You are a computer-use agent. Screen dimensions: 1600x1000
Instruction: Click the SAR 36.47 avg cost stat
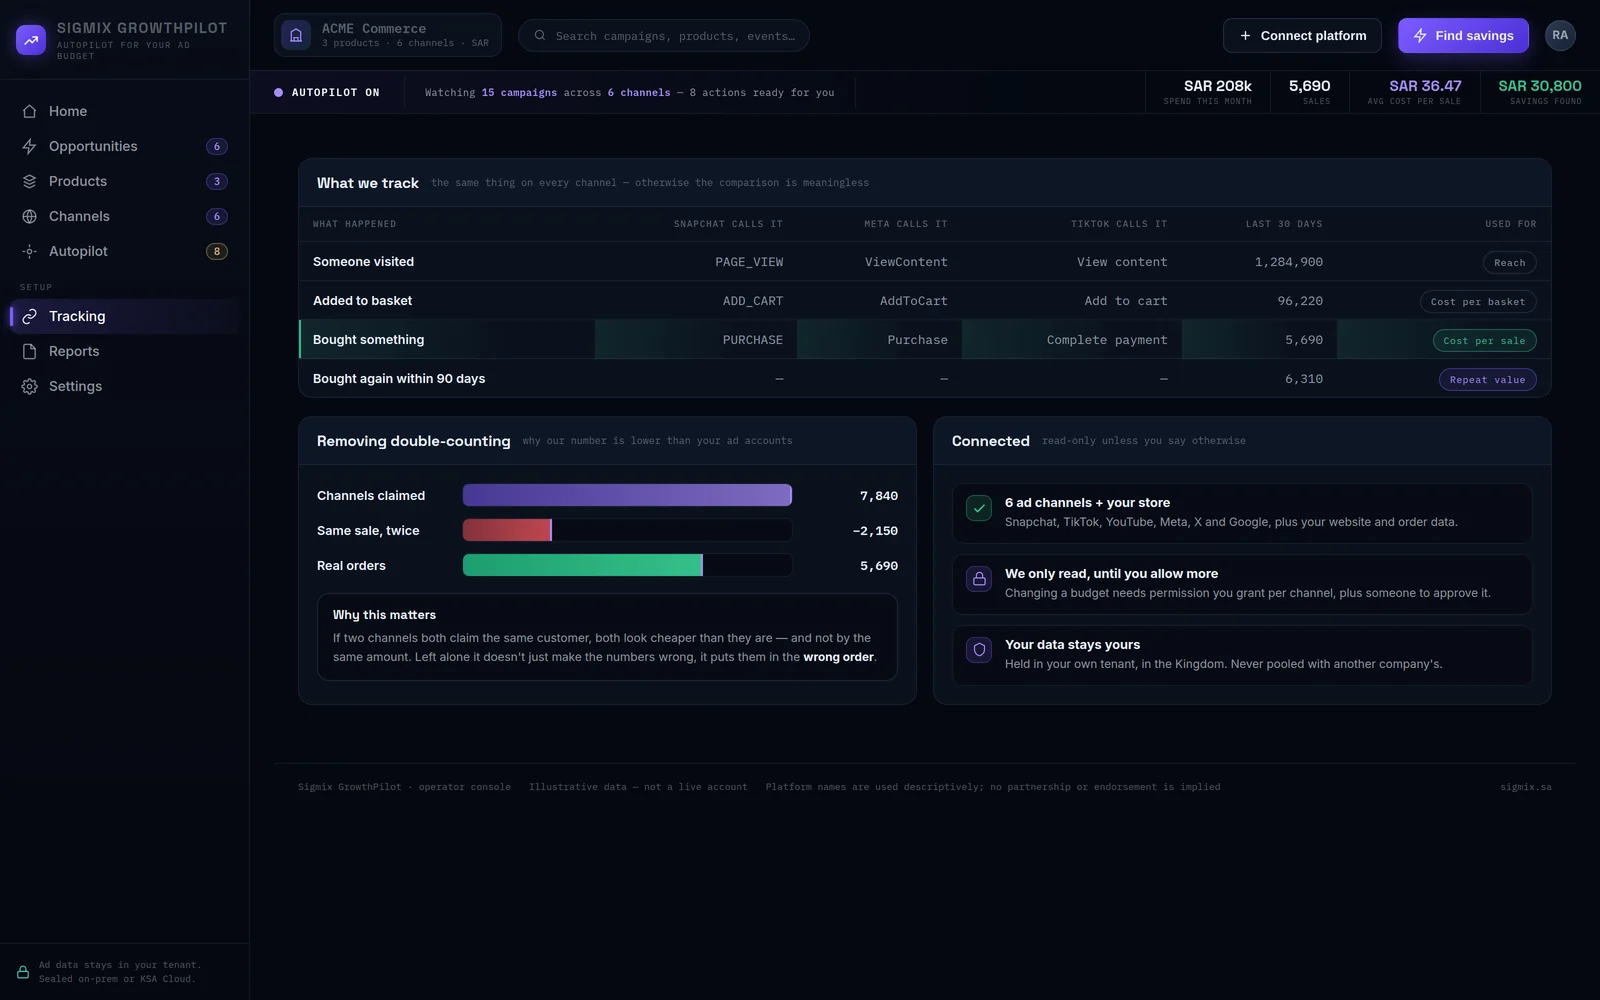tap(1414, 92)
